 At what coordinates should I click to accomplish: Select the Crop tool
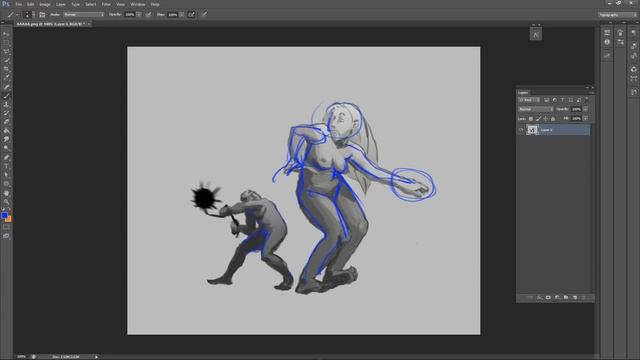(x=6, y=69)
